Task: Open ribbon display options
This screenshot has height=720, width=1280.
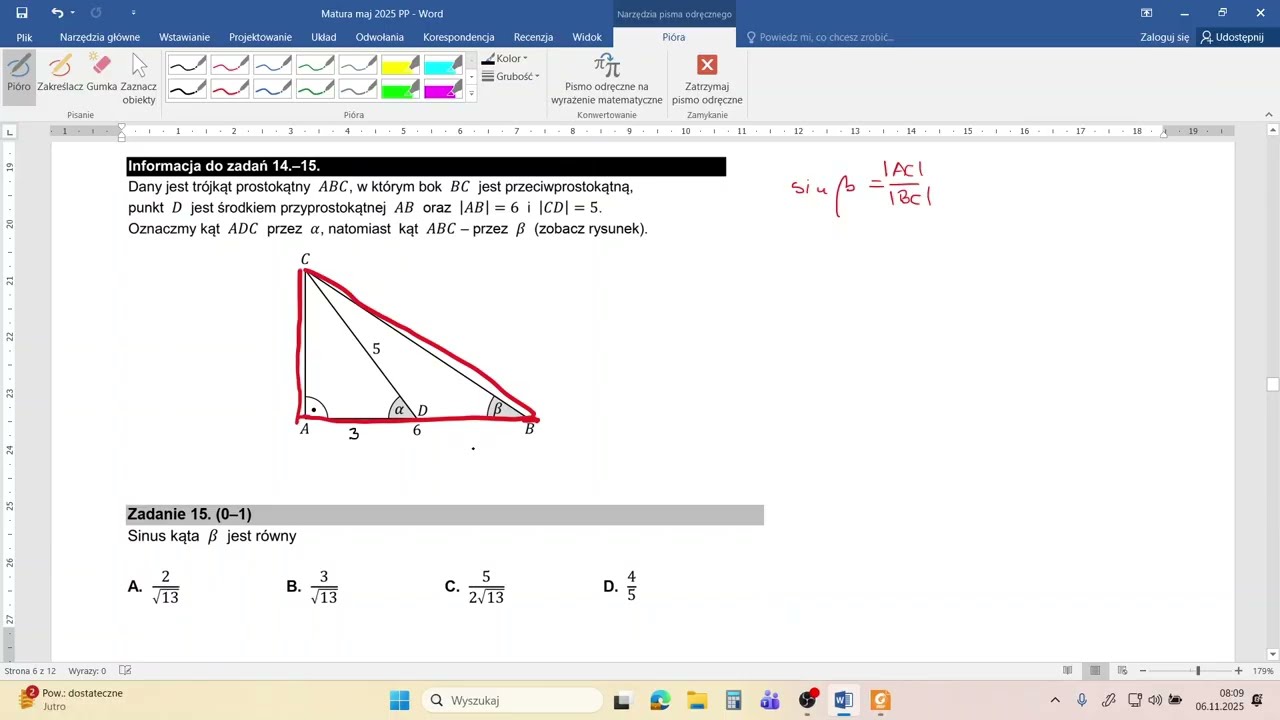Action: pyautogui.click(x=1147, y=13)
